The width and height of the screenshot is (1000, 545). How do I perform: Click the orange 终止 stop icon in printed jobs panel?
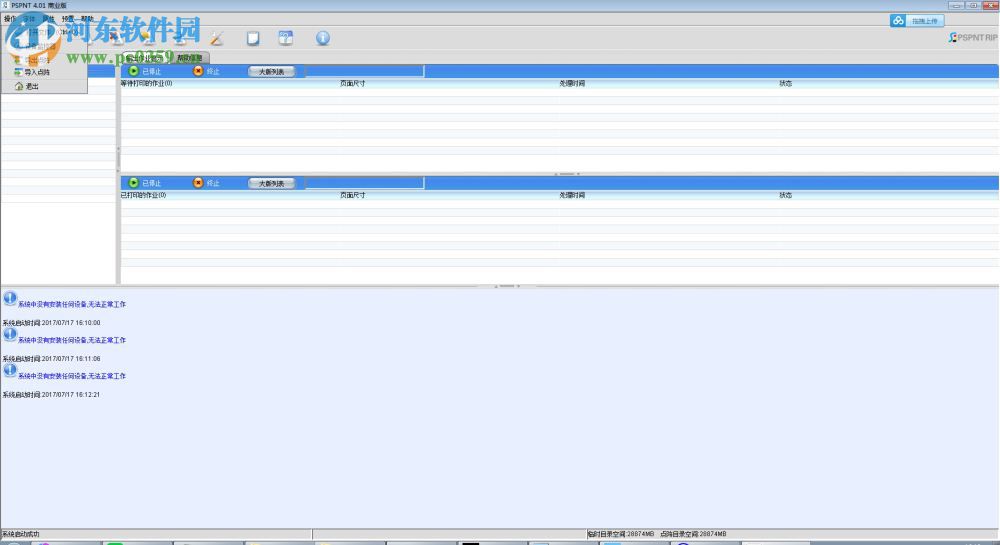click(x=198, y=183)
